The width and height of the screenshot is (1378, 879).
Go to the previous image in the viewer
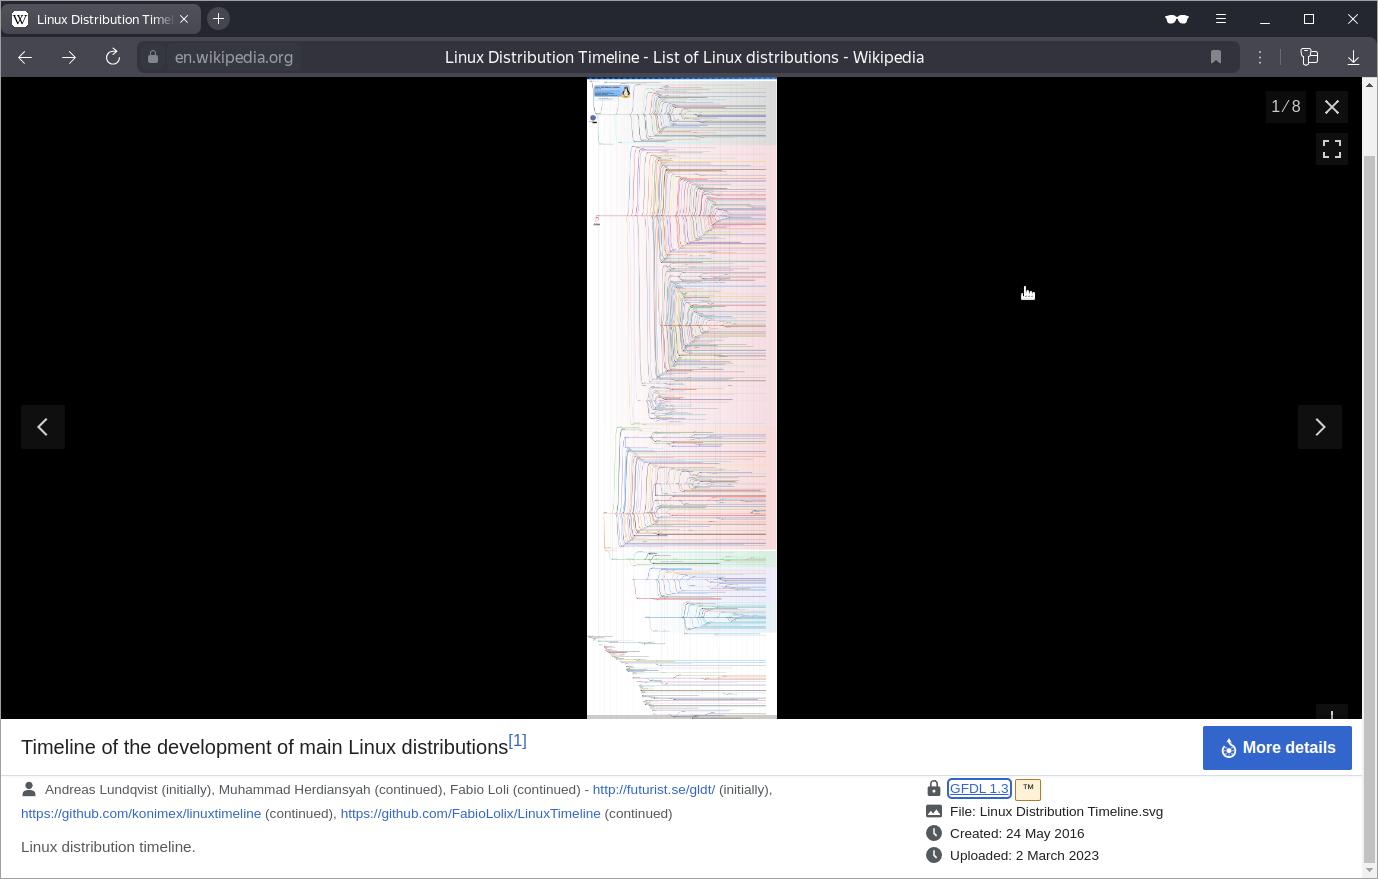tap(43, 427)
